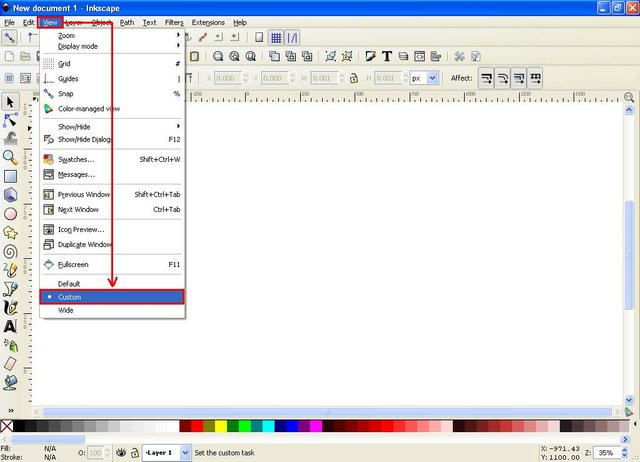
Task: Click the duplicate object icon
Action: 274,56
